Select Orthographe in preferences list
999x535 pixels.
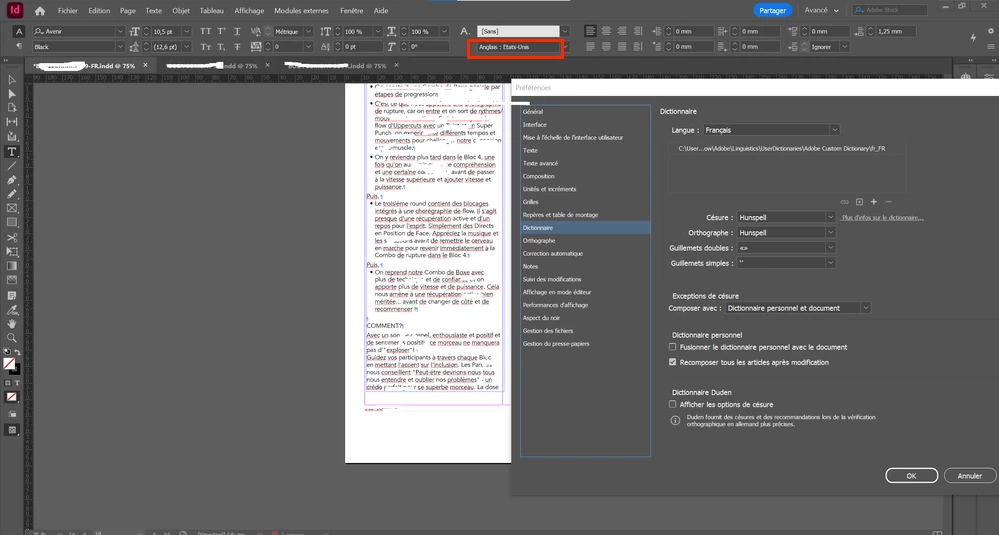(539, 241)
